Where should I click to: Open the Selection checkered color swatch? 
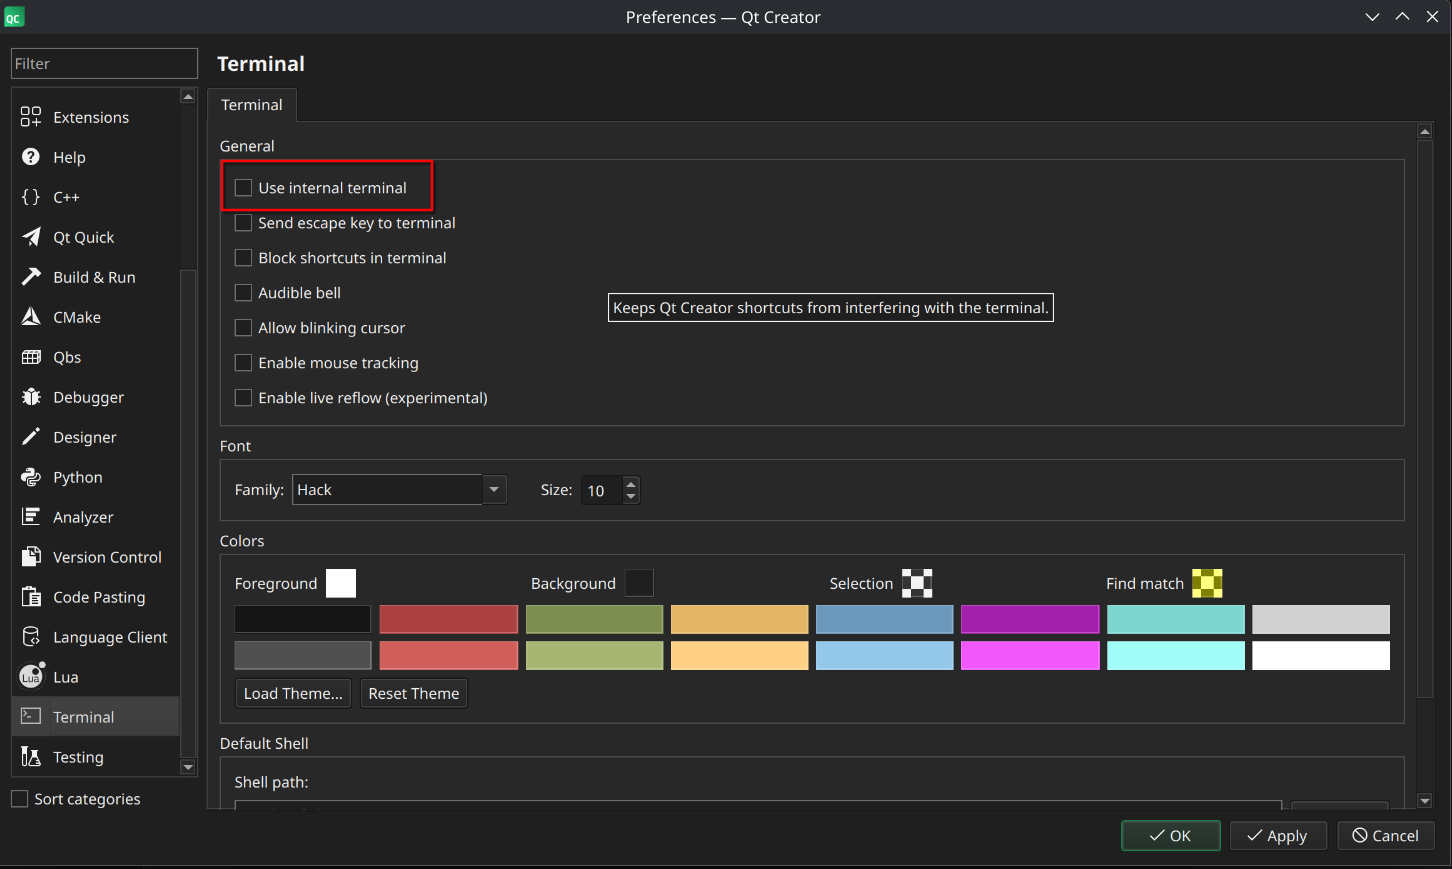click(917, 583)
